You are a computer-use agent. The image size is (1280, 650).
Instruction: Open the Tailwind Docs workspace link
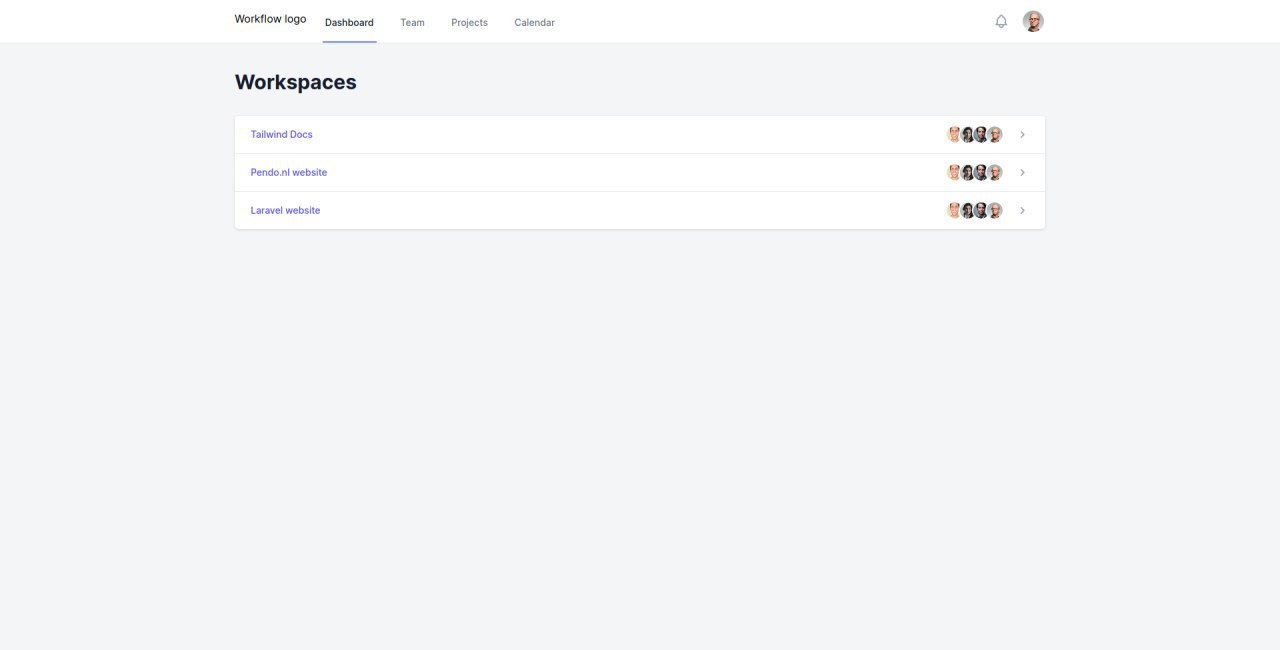pos(281,134)
